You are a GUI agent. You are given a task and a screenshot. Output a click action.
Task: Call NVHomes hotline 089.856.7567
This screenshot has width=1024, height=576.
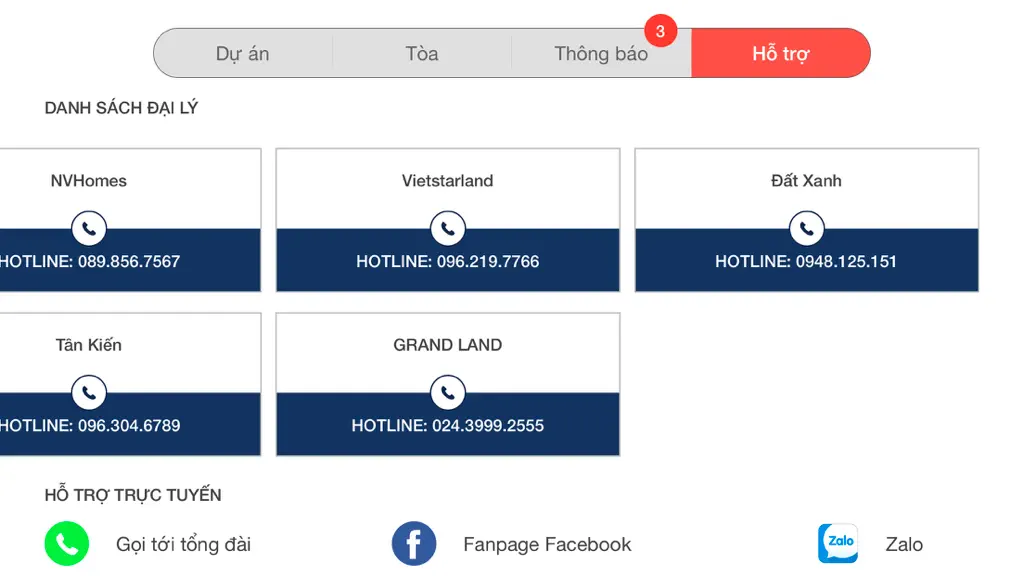[89, 261]
